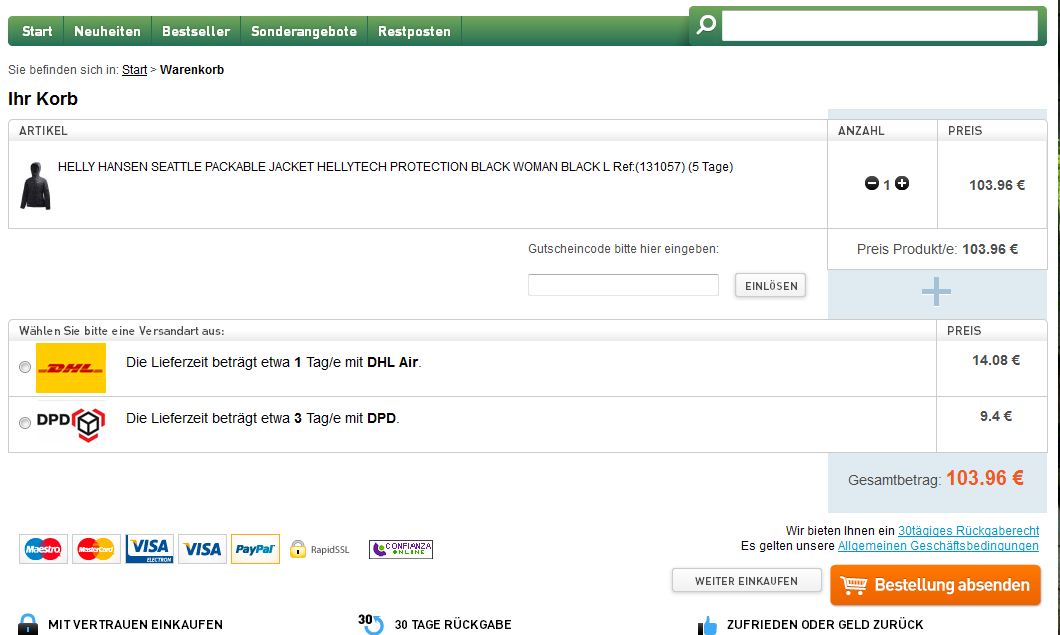Click the Helly Hansen Seattle jacket product title
This screenshot has height=635, width=1060.
coord(395,166)
